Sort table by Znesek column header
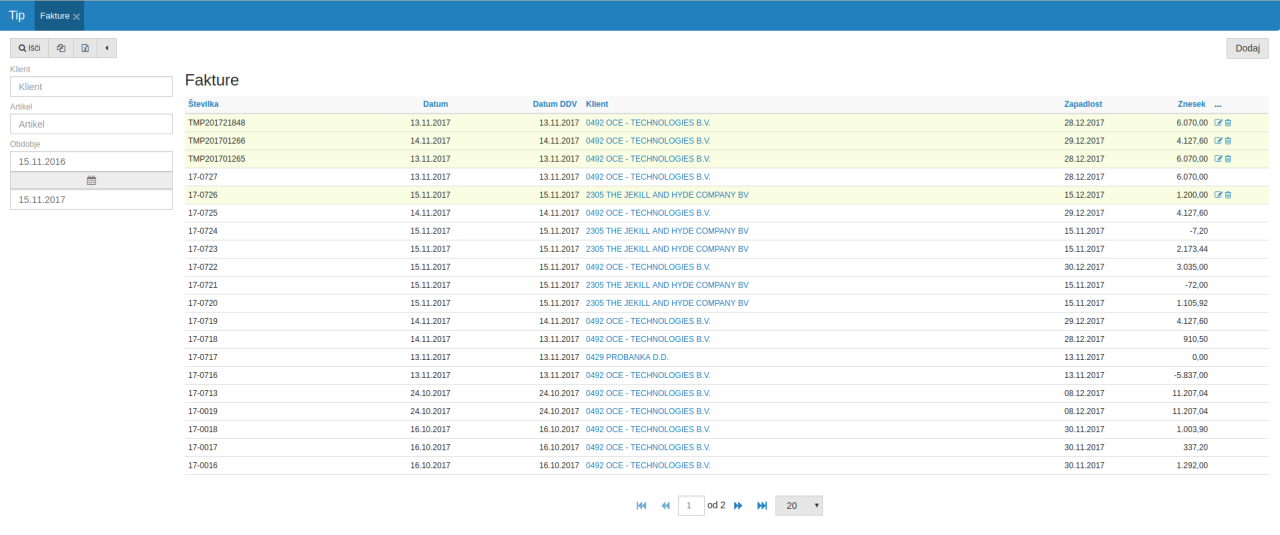 point(1191,104)
